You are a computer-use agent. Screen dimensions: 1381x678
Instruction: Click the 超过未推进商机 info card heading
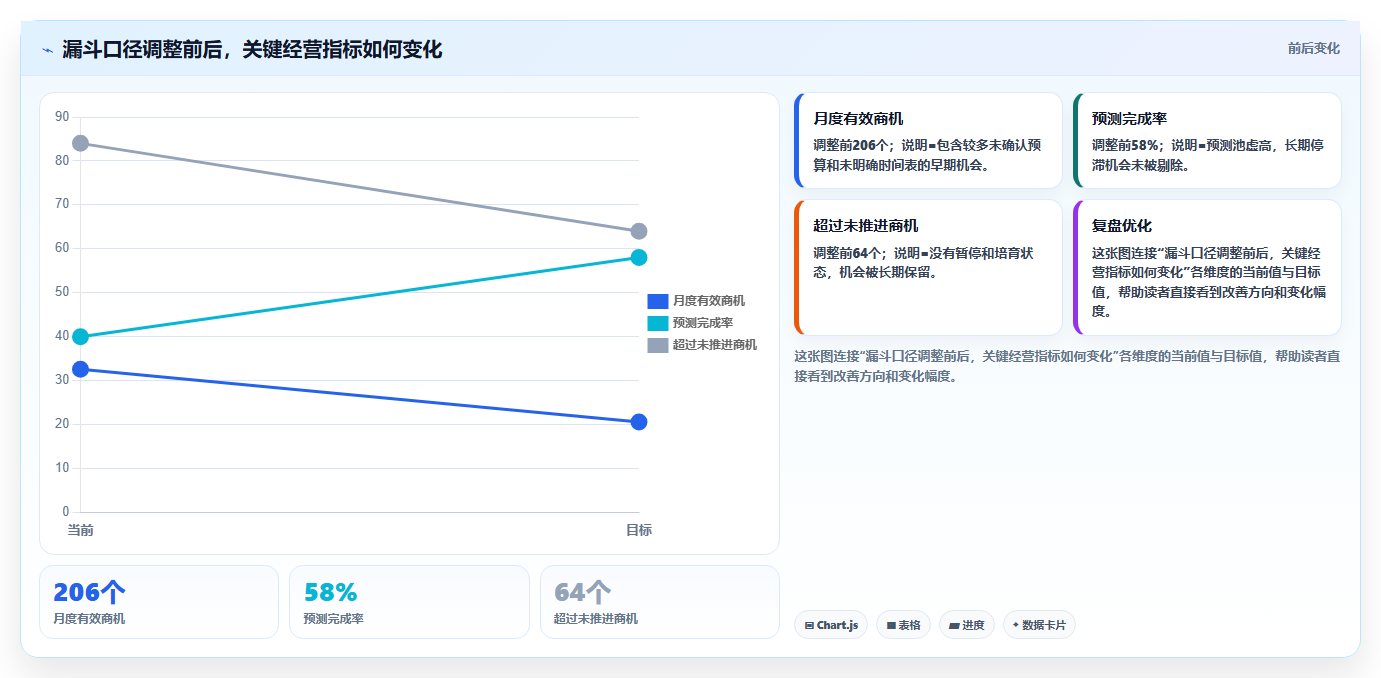[x=865, y=226]
